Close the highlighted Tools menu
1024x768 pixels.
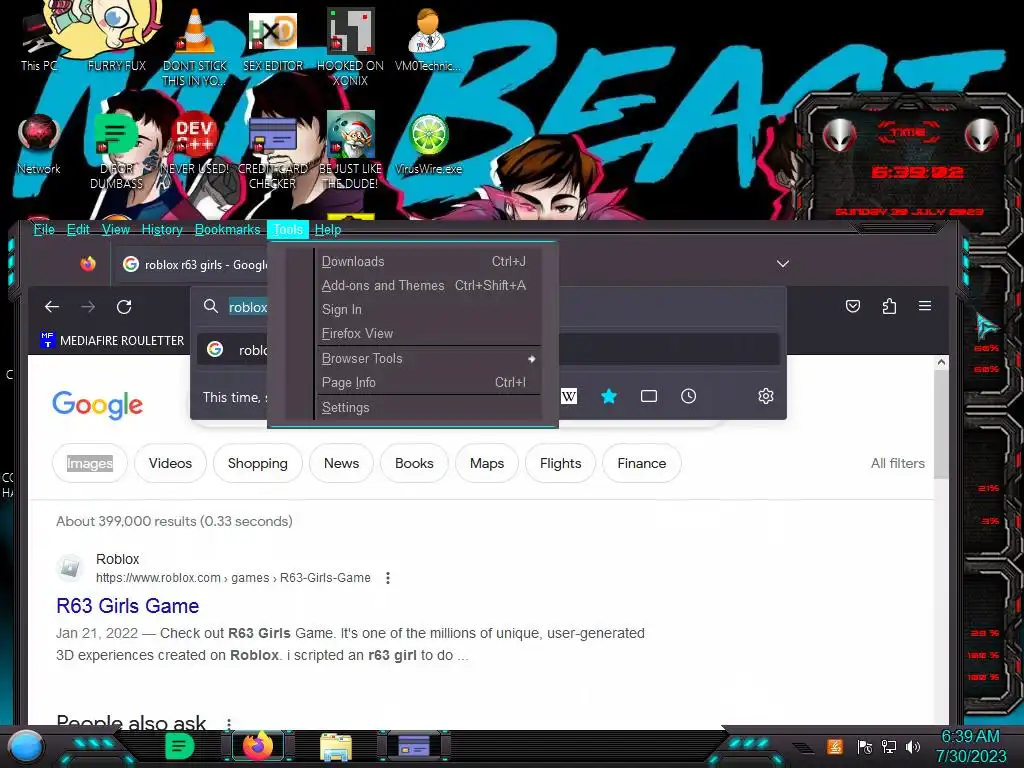(x=287, y=229)
